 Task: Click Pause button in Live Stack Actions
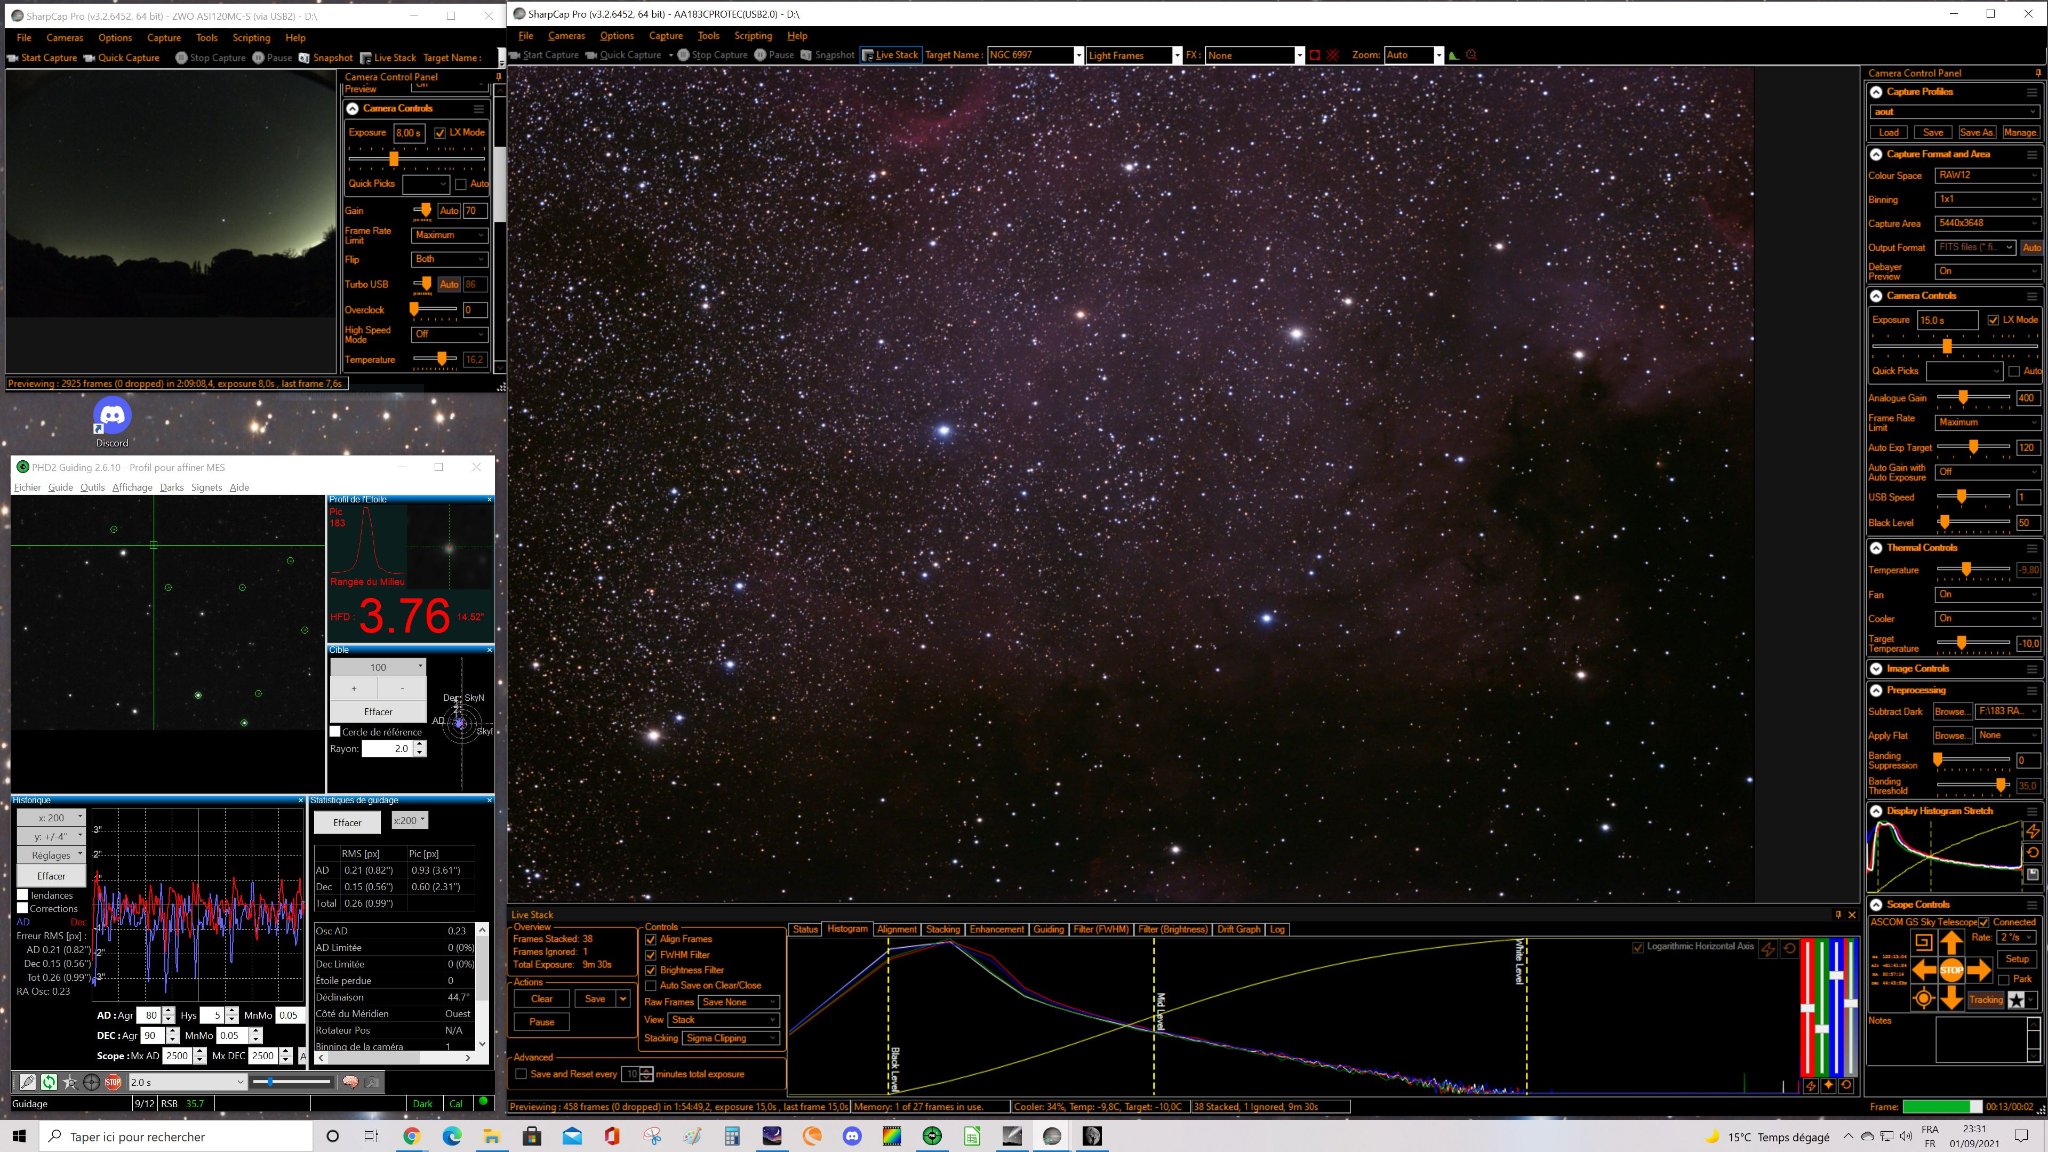tap(542, 1022)
